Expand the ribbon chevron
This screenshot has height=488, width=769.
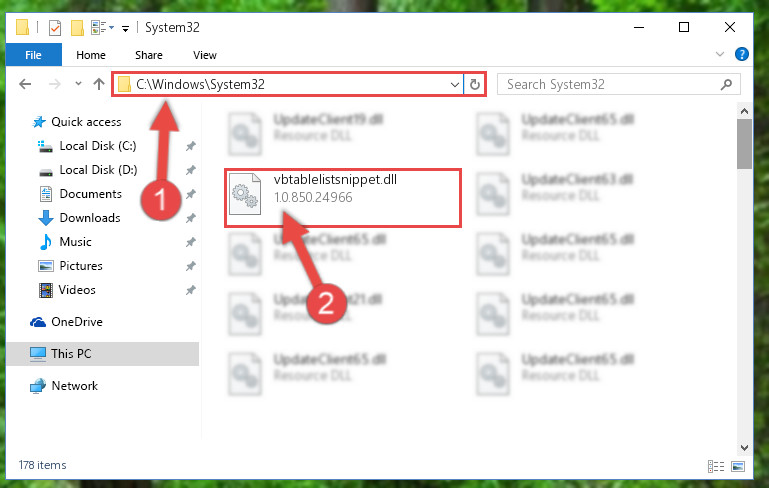coord(719,54)
